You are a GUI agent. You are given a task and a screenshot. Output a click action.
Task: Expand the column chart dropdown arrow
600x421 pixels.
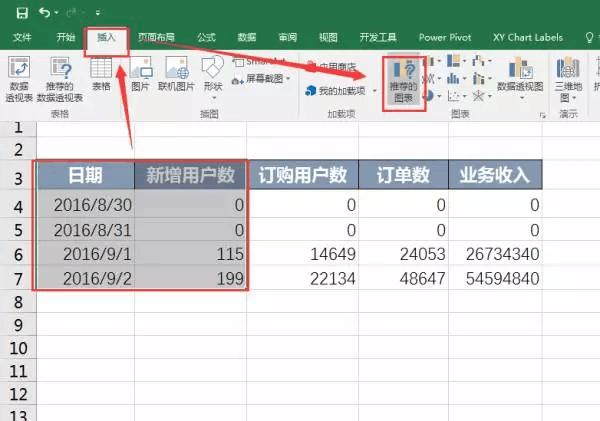(x=439, y=61)
